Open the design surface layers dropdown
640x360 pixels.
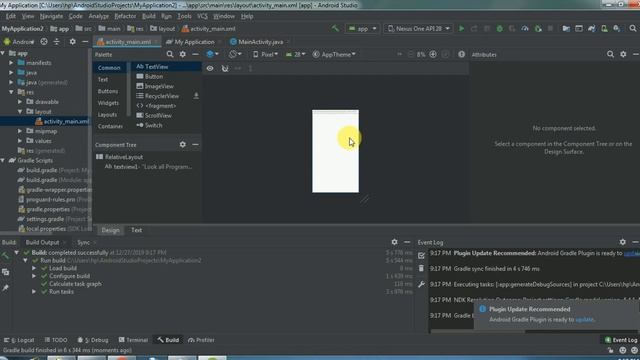click(212, 54)
